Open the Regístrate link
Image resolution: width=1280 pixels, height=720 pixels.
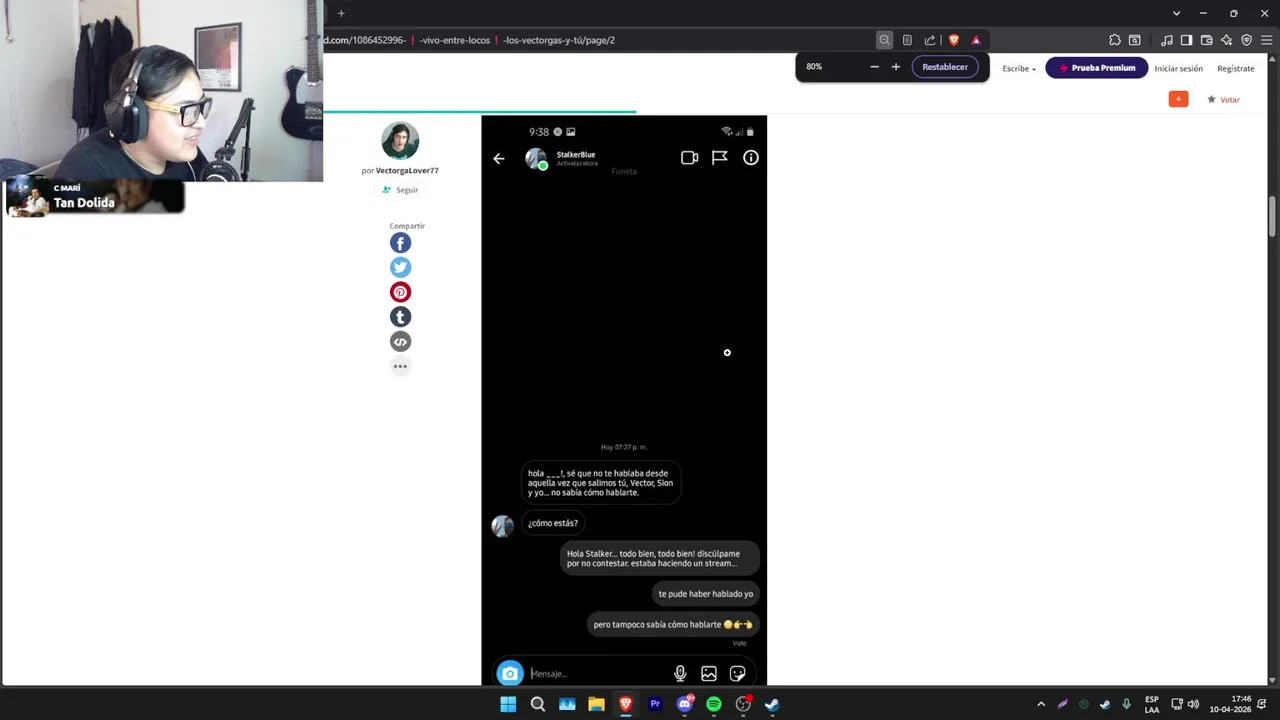point(1236,68)
